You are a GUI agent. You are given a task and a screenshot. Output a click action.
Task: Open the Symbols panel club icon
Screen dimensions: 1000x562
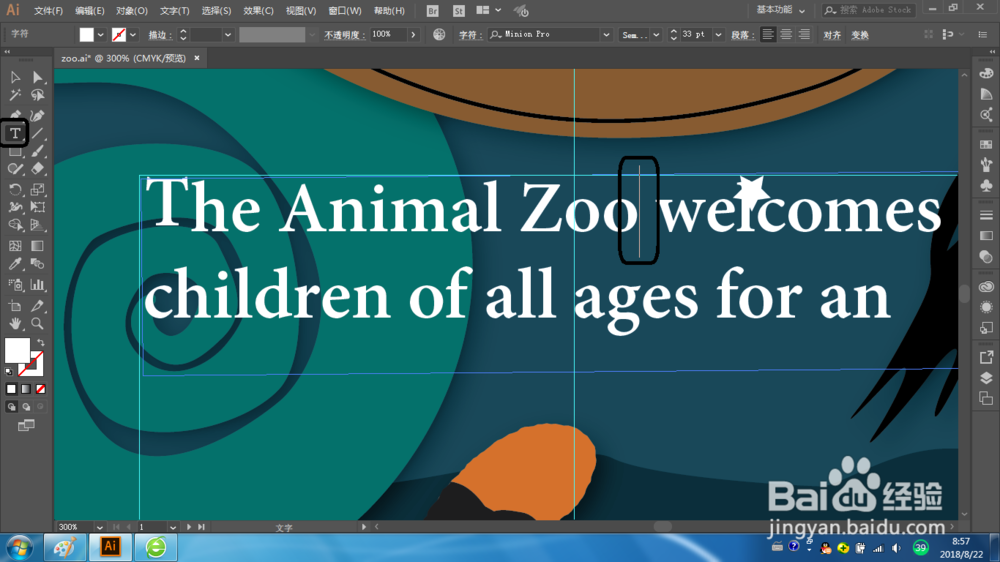[x=986, y=186]
